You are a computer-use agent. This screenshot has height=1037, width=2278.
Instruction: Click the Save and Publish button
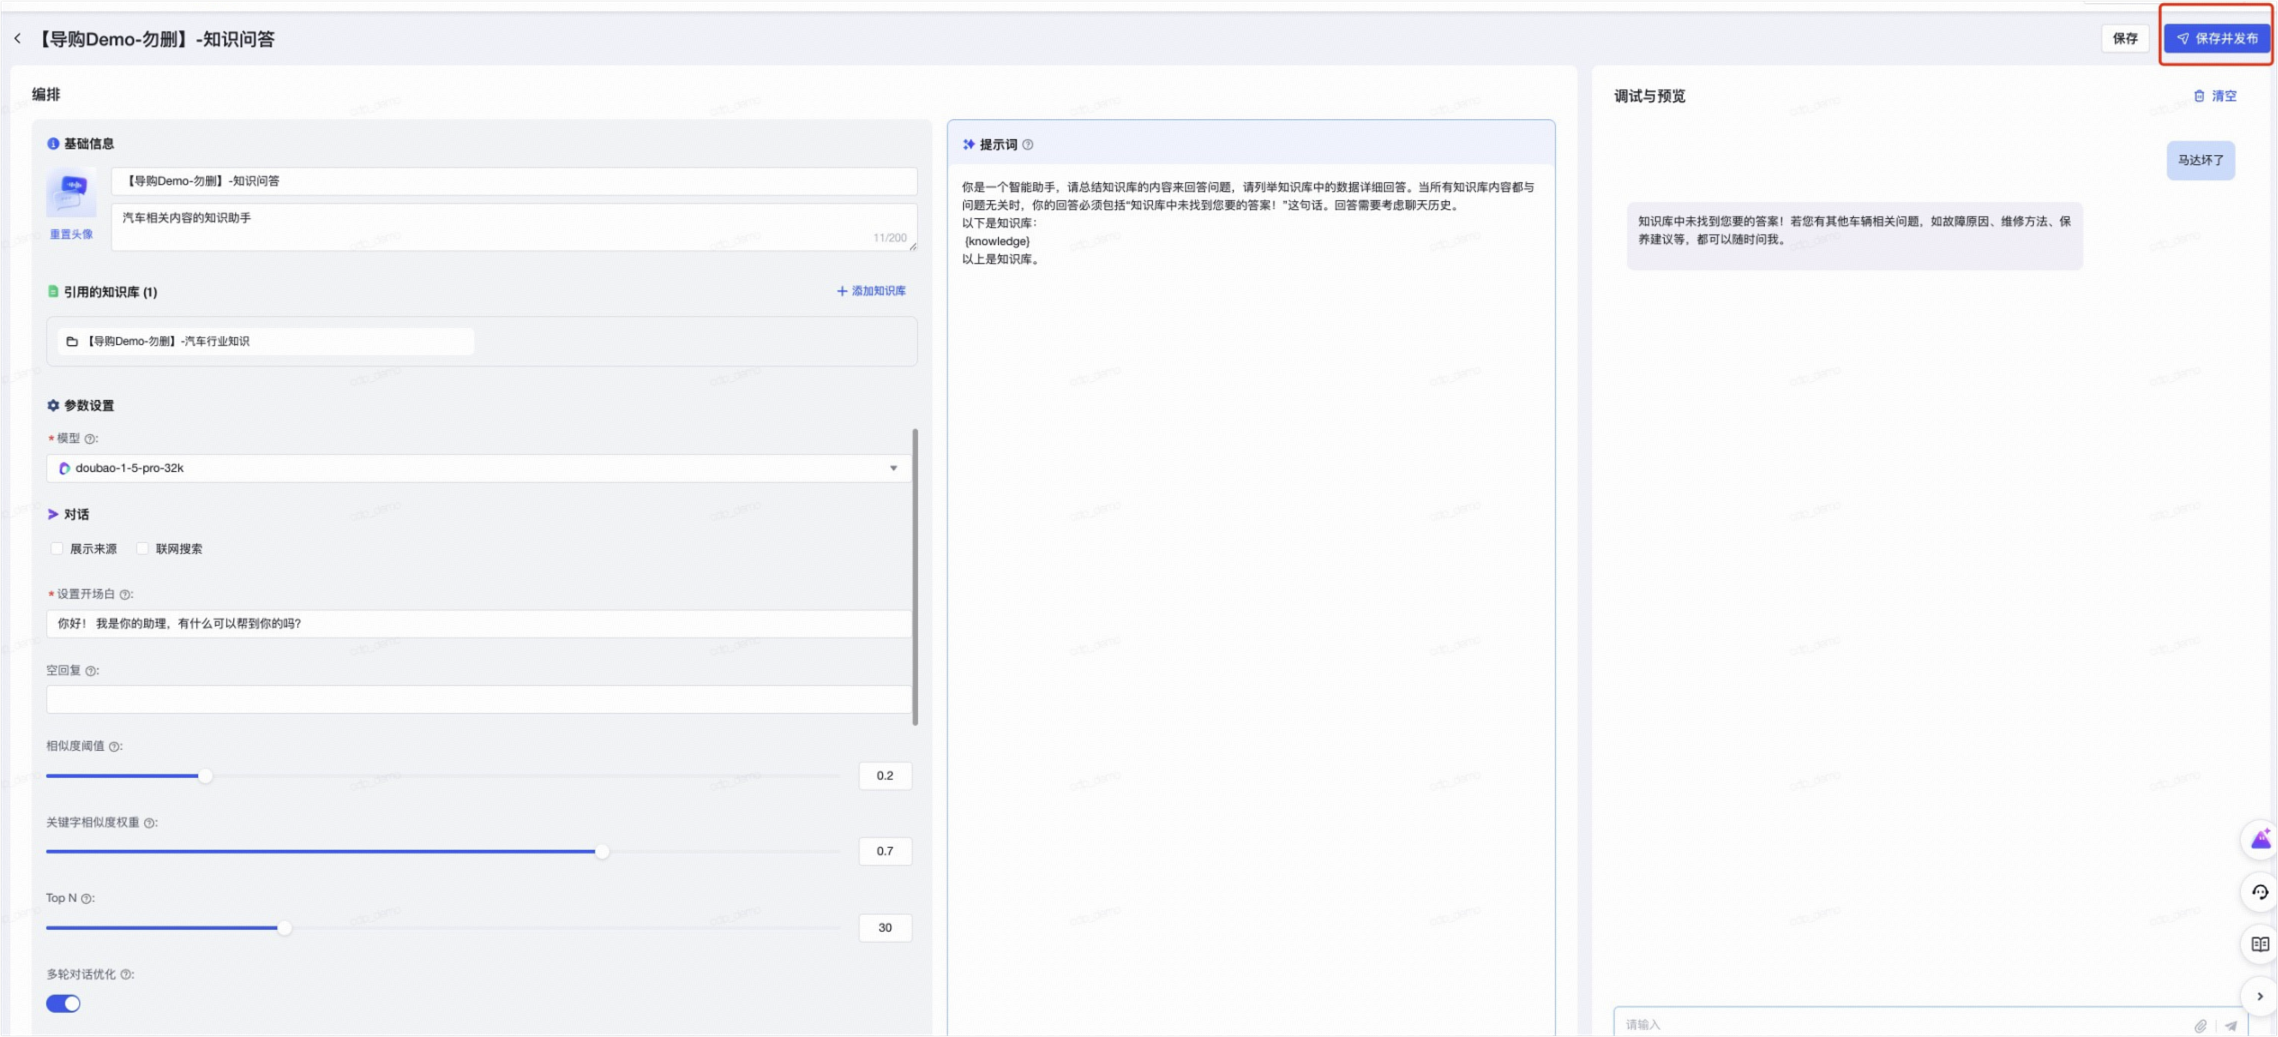click(x=2216, y=38)
